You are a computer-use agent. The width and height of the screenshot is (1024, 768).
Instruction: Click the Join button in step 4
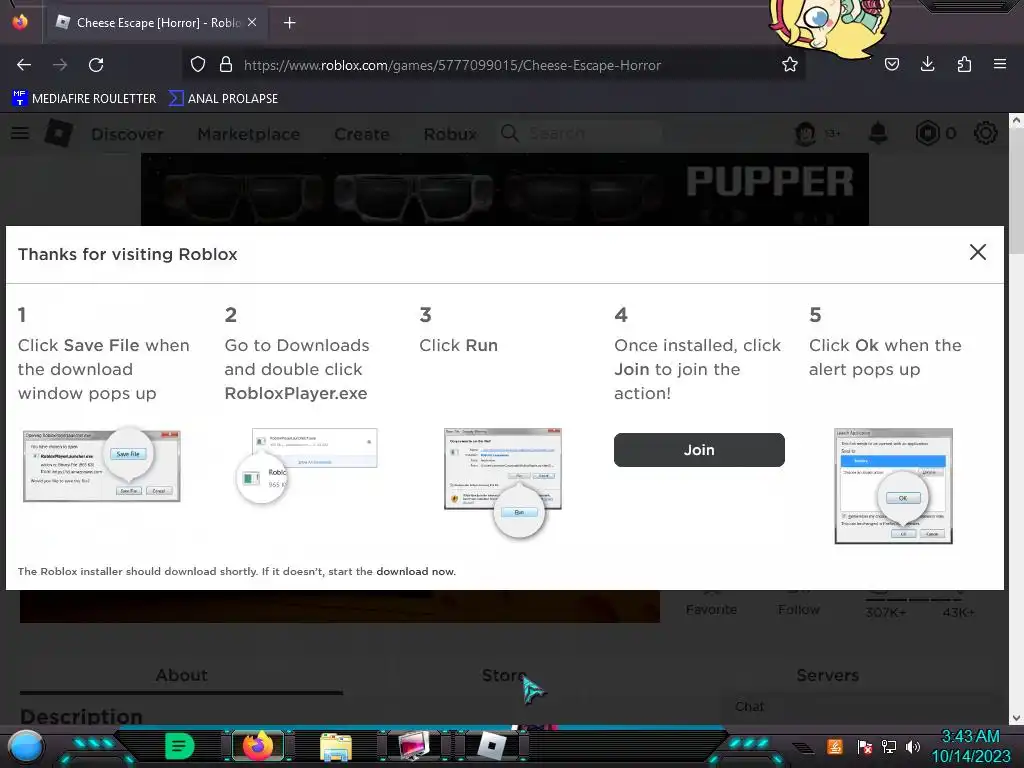click(699, 450)
